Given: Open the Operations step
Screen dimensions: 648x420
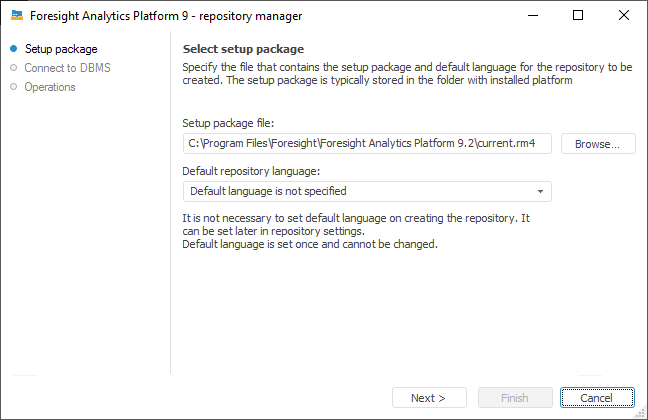Looking at the screenshot, I should coord(50,87).
